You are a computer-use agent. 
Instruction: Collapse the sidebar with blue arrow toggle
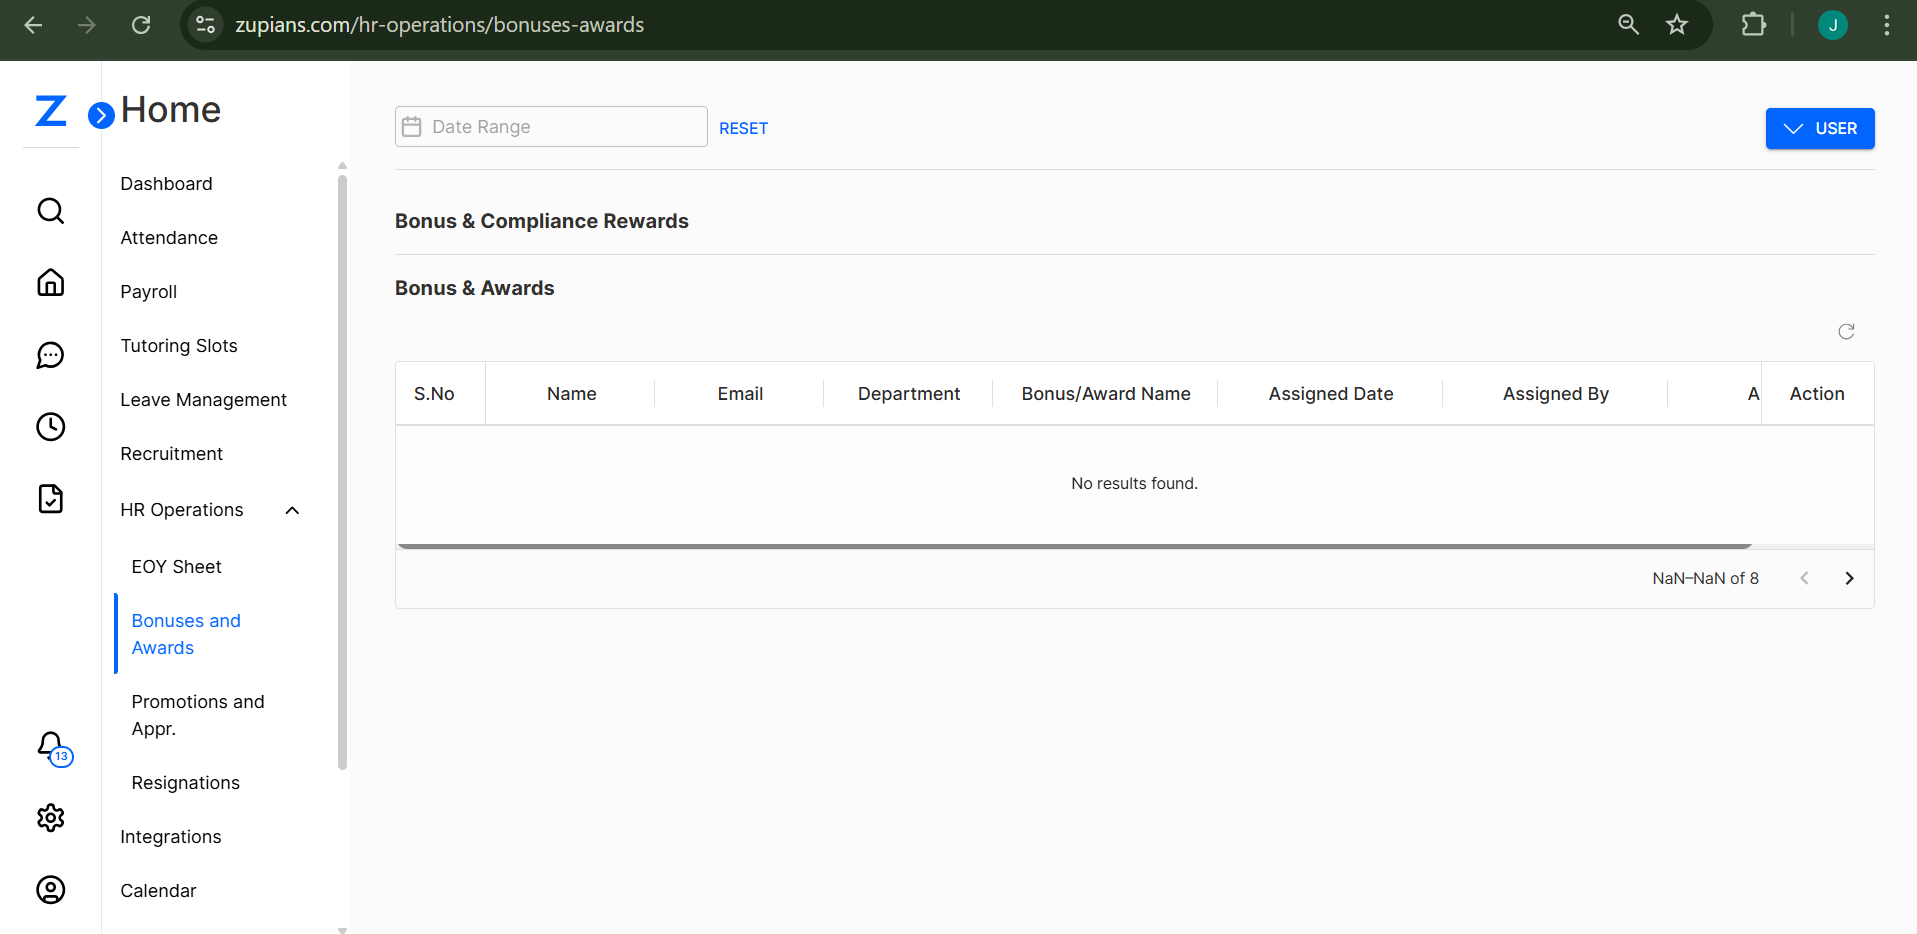(x=100, y=116)
